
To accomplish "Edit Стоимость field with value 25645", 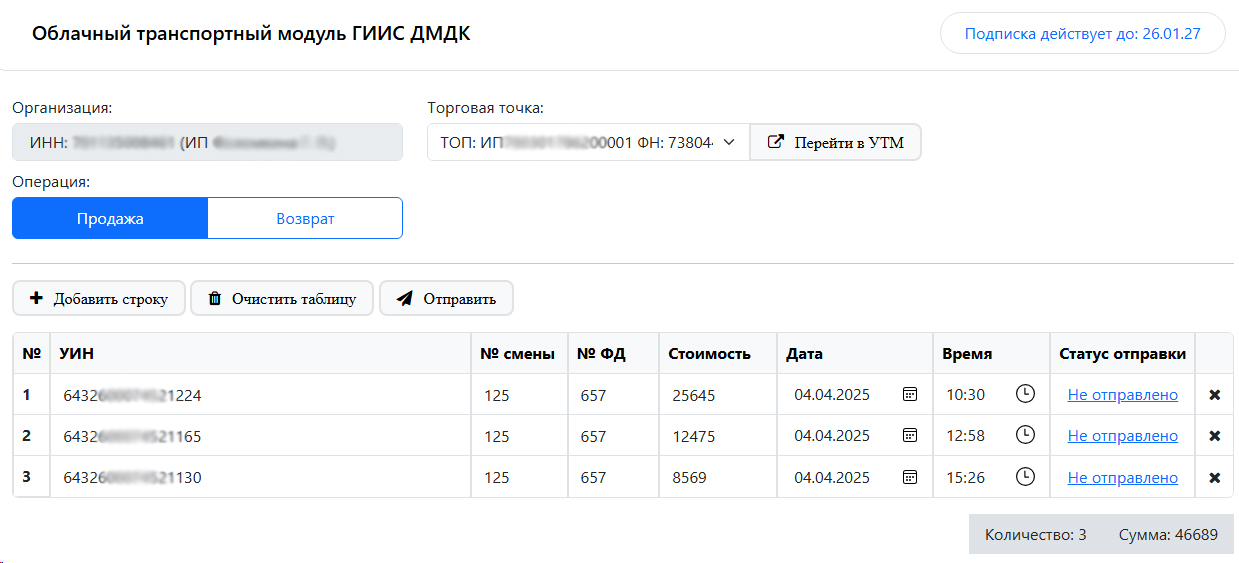I will click(716, 395).
